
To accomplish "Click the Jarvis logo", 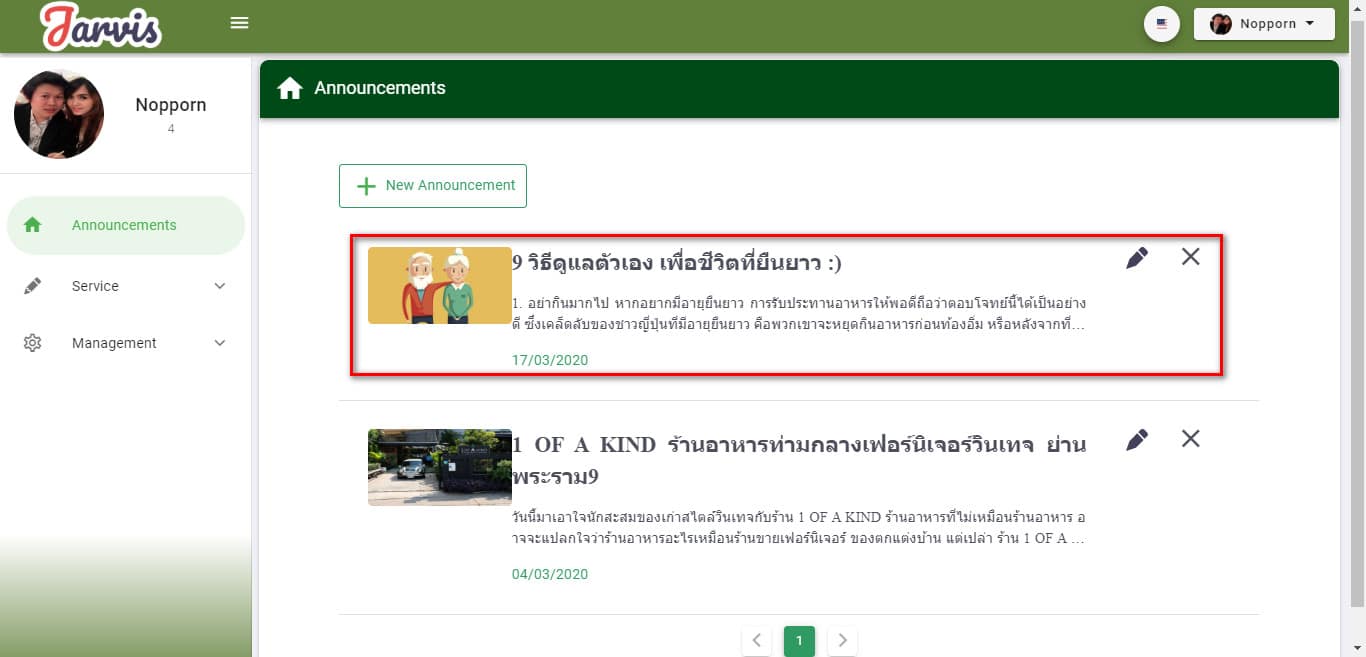I will [x=100, y=26].
